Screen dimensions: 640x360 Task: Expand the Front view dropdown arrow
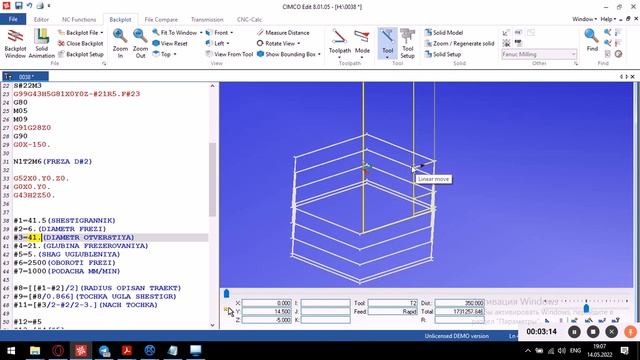click(x=232, y=33)
